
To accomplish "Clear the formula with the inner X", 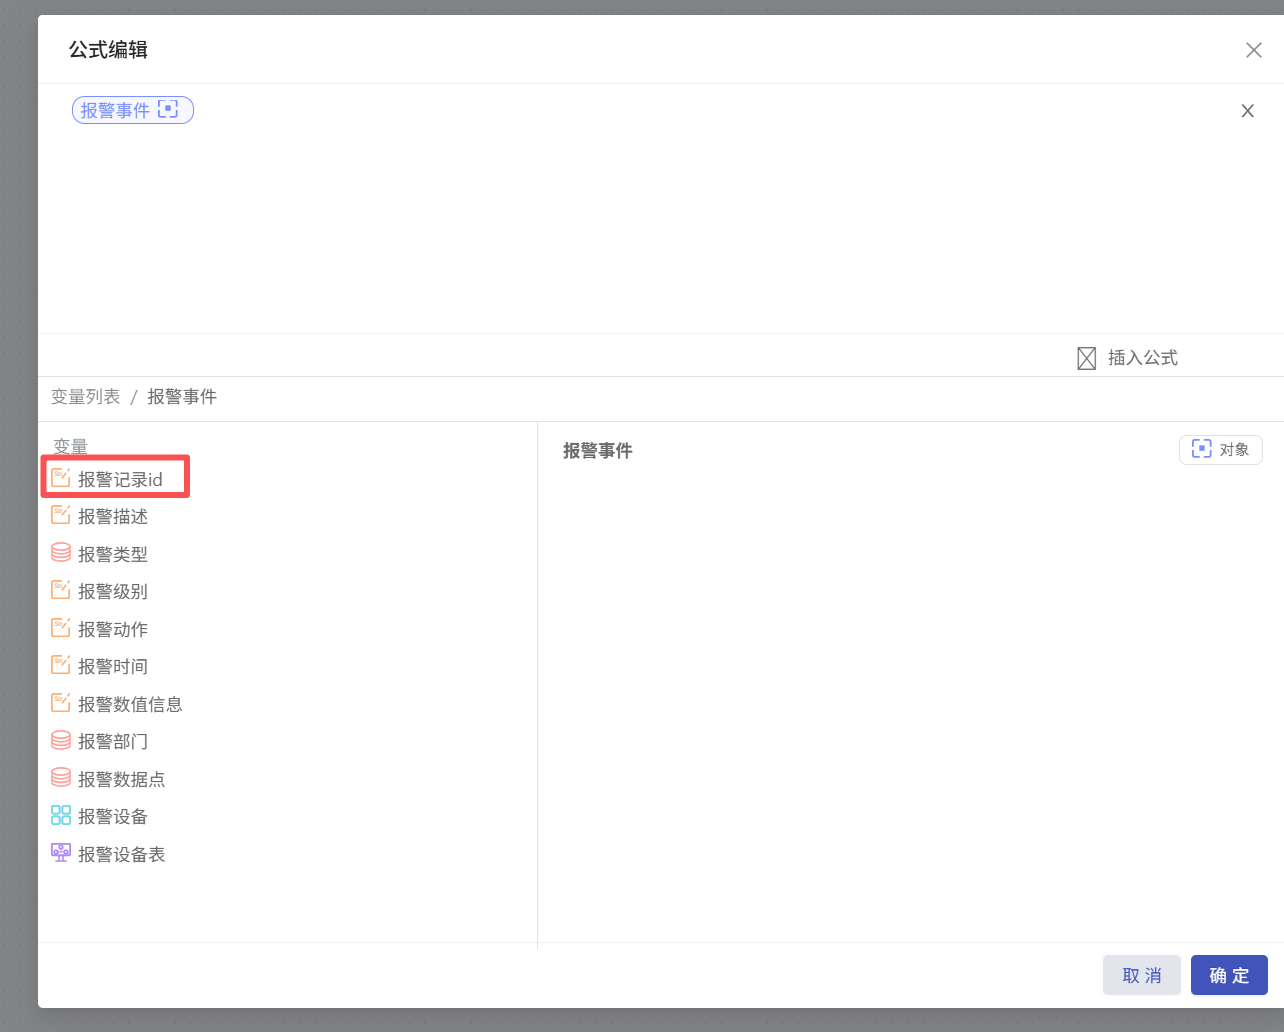I will click(1247, 111).
